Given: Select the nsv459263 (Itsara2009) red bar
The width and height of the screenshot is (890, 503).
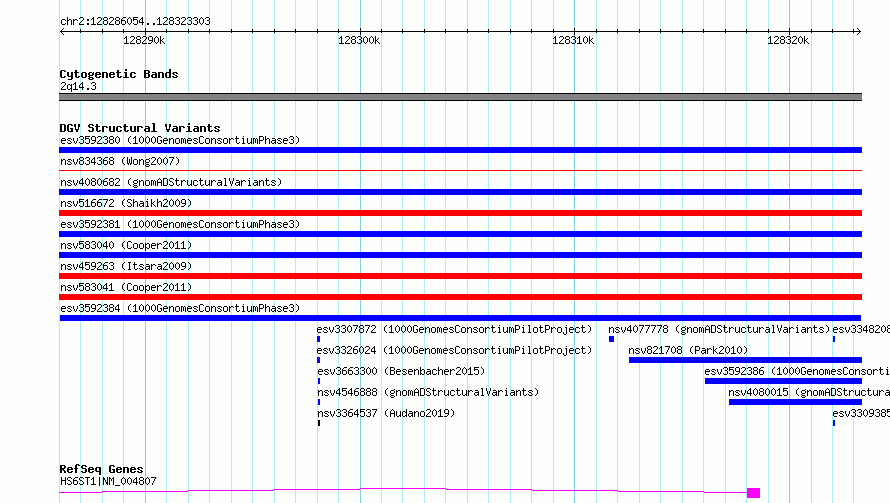Looking at the screenshot, I should point(460,276).
